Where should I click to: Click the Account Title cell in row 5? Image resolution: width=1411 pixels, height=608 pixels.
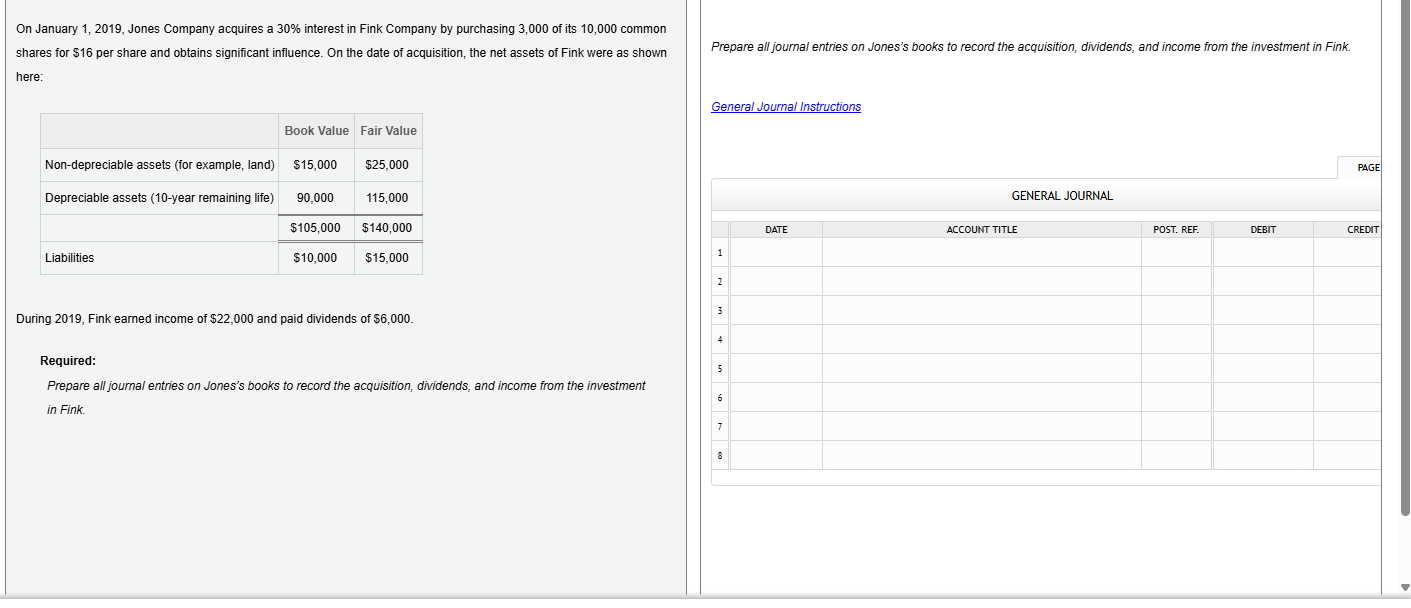coord(981,368)
